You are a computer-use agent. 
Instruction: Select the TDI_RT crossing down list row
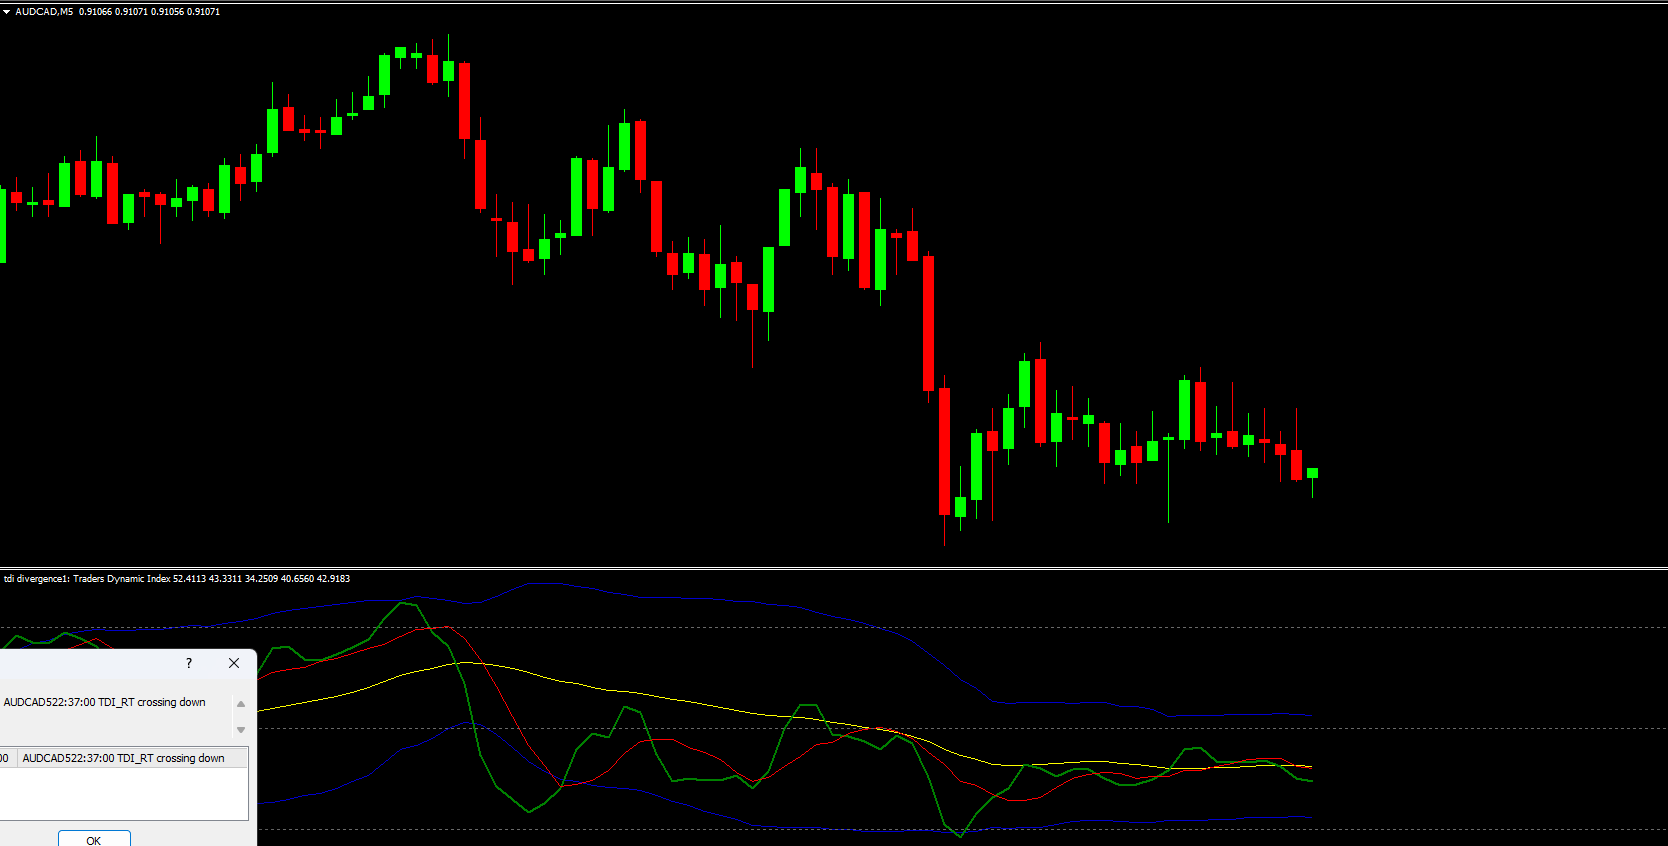tap(123, 758)
